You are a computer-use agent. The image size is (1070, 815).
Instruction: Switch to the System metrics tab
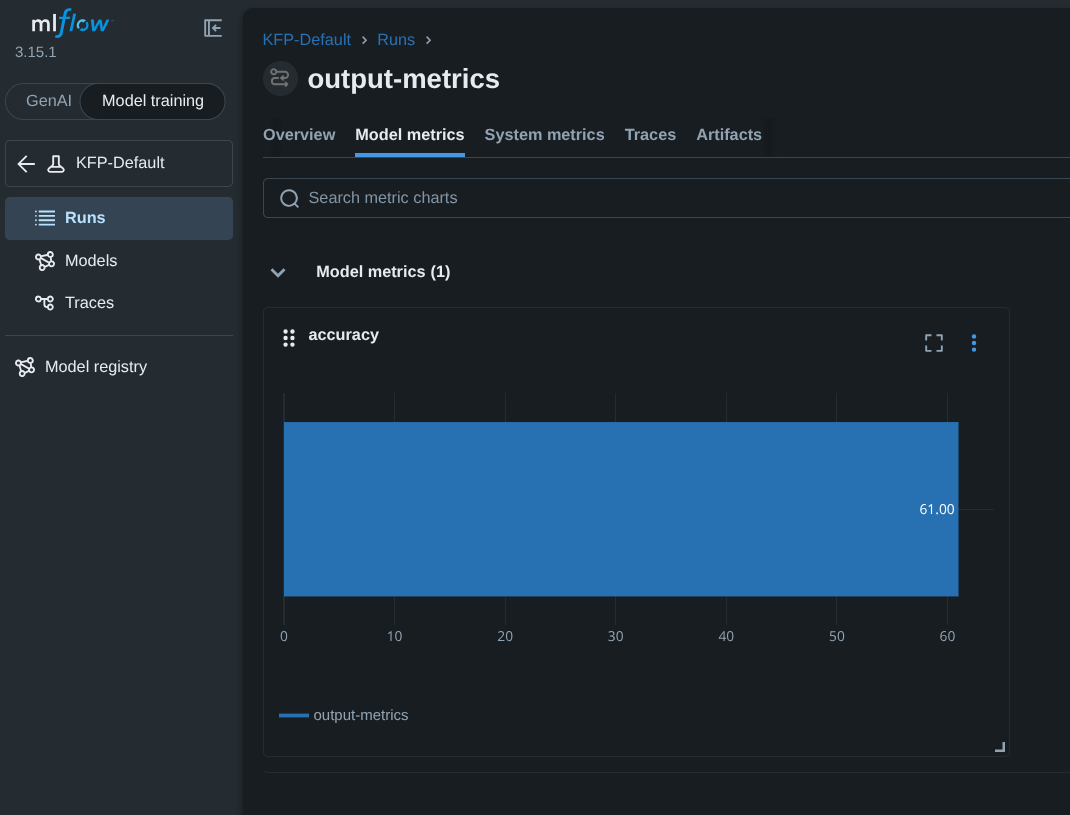coord(545,135)
